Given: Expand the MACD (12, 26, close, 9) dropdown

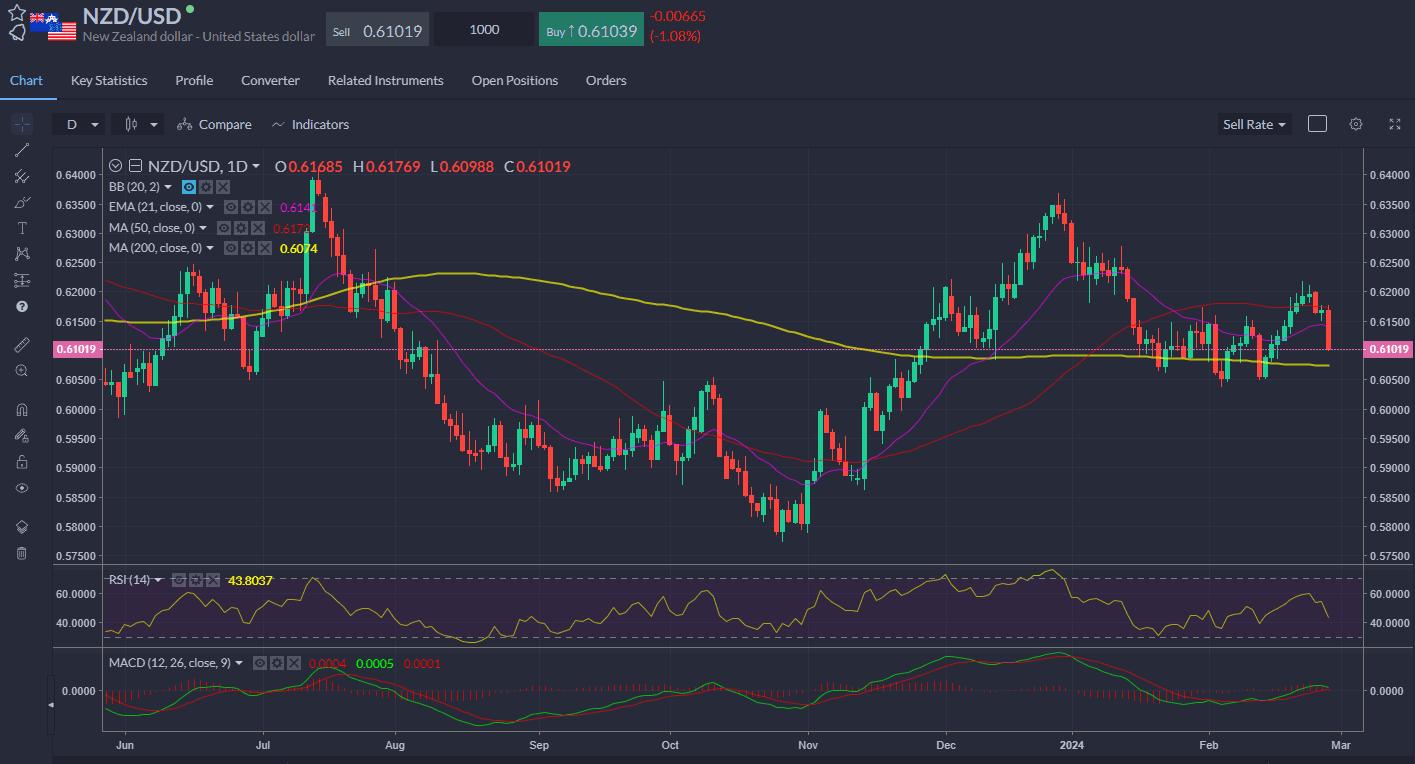Looking at the screenshot, I should pyautogui.click(x=239, y=663).
